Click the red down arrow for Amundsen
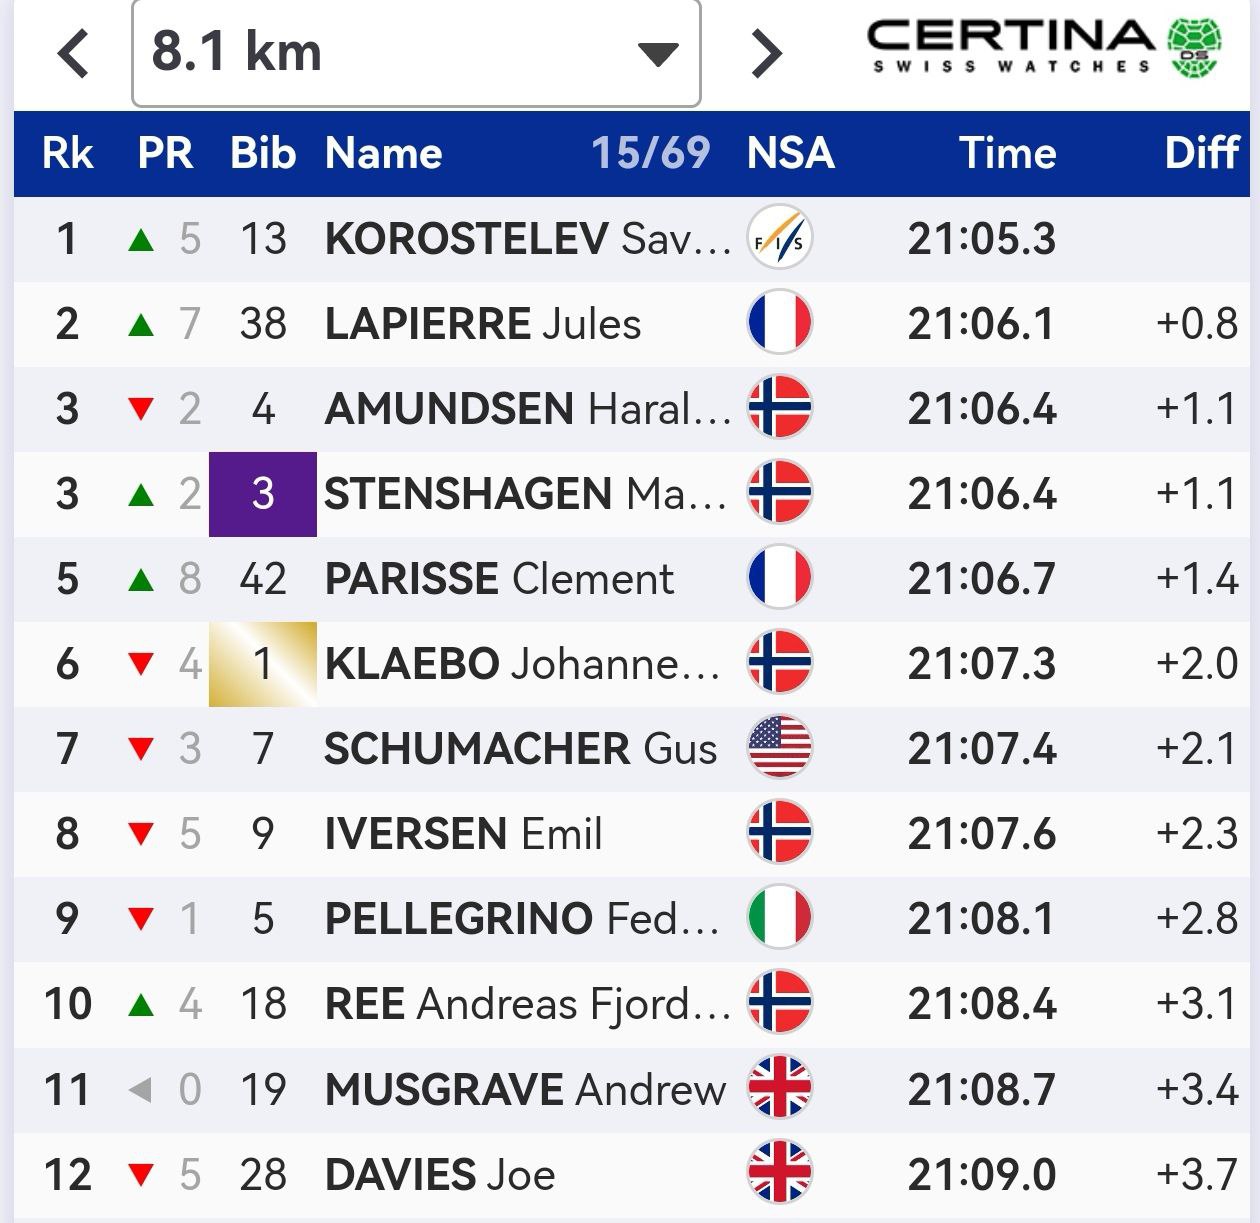The height and width of the screenshot is (1223, 1260). [141, 409]
